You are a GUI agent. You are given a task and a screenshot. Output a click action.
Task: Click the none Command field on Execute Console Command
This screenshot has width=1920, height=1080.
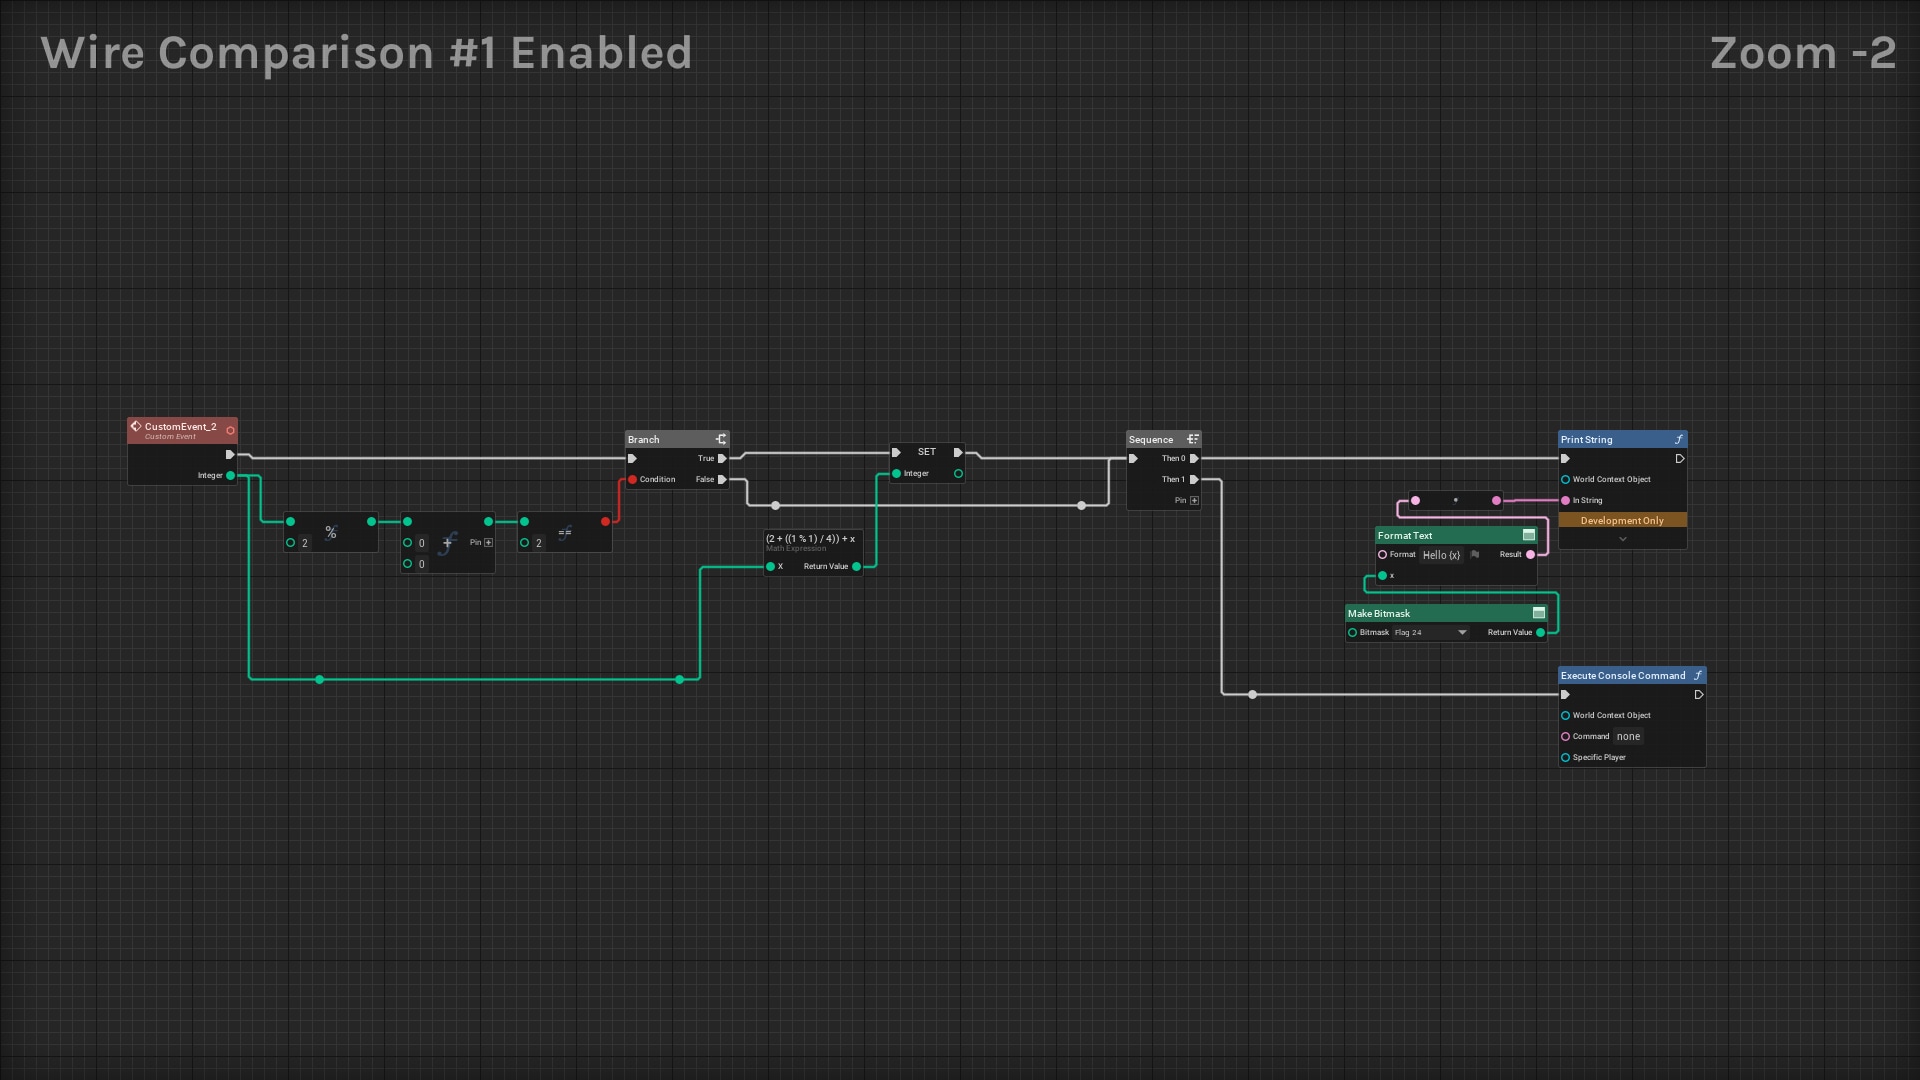[1628, 736]
